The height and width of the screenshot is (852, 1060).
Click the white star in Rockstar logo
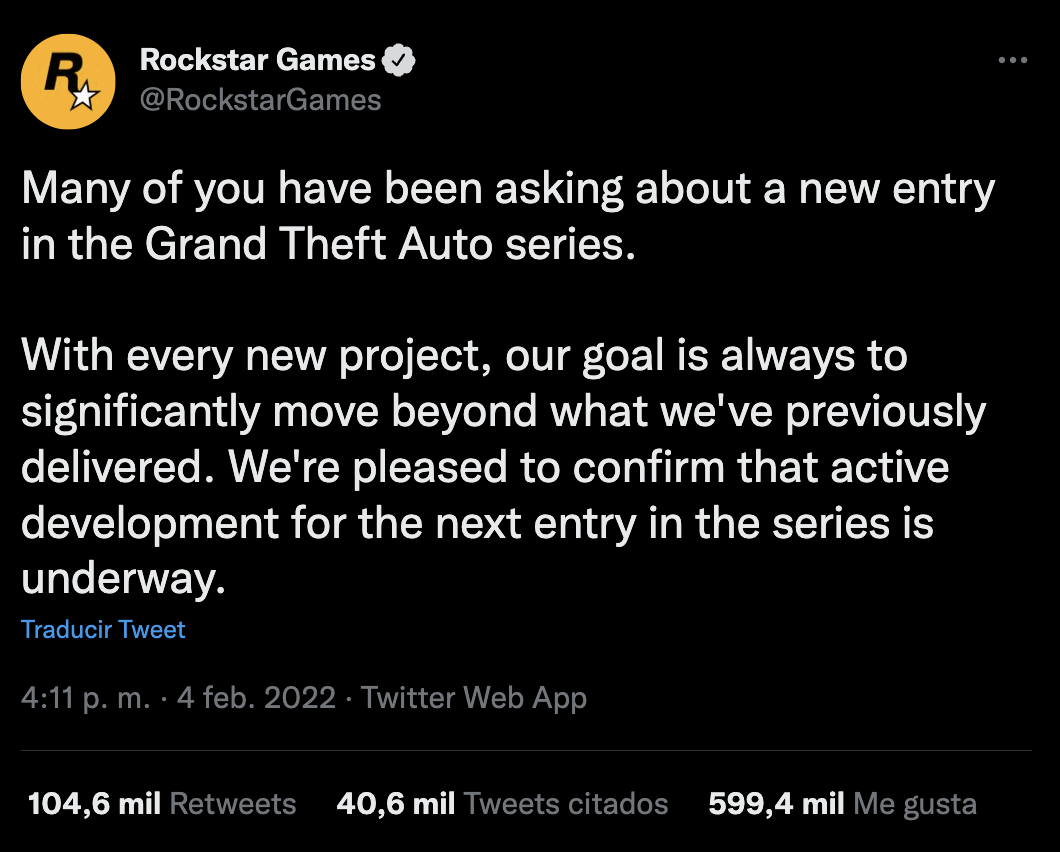[85, 97]
